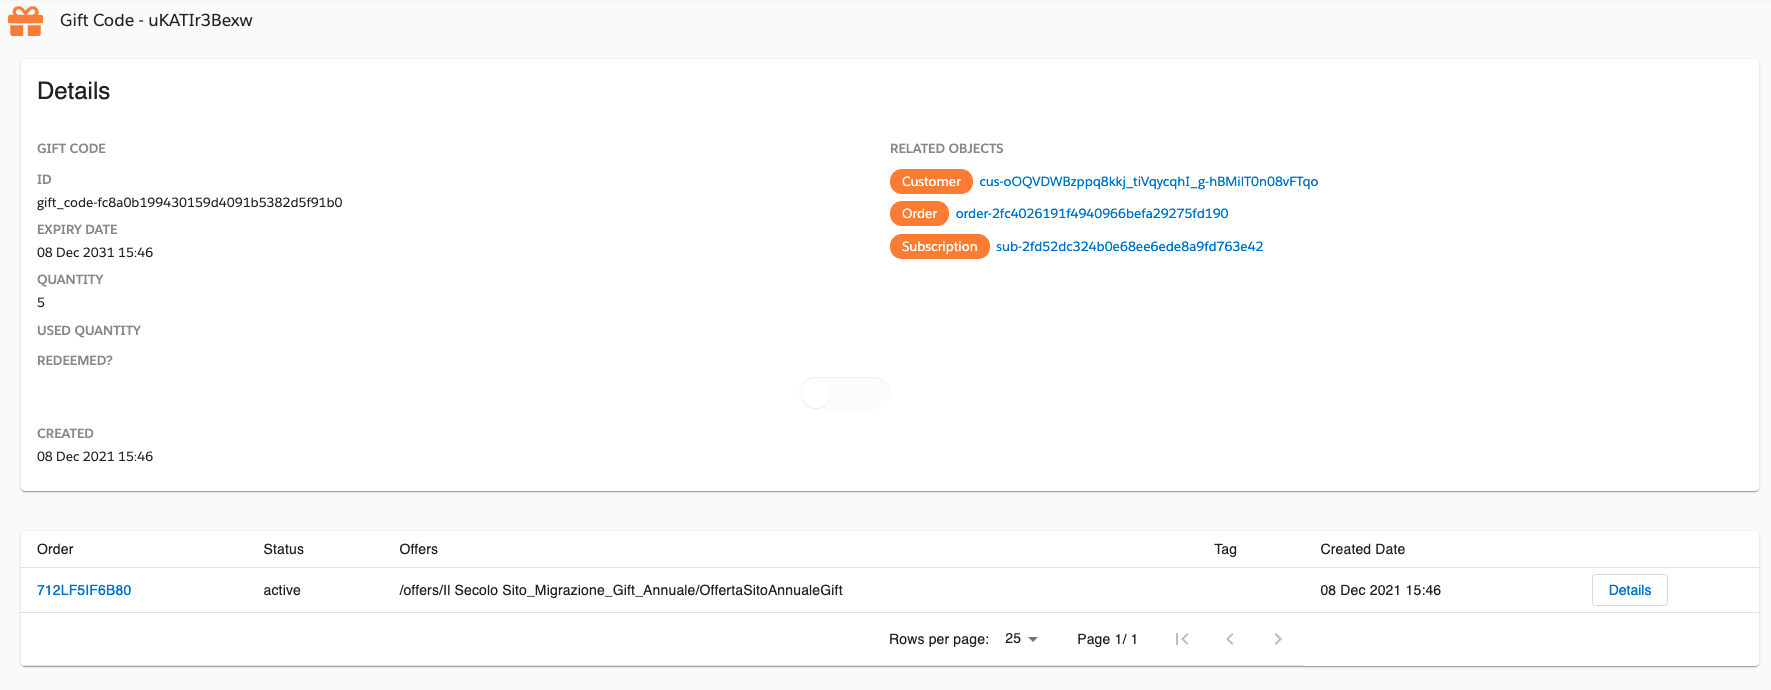
Task: Click the Order column header
Action: click(55, 549)
